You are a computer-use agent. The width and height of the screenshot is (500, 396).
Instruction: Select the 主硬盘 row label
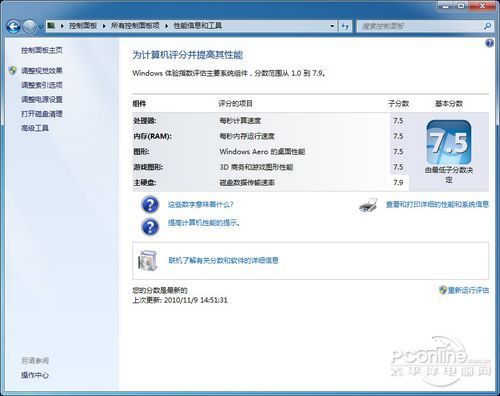[x=145, y=183]
